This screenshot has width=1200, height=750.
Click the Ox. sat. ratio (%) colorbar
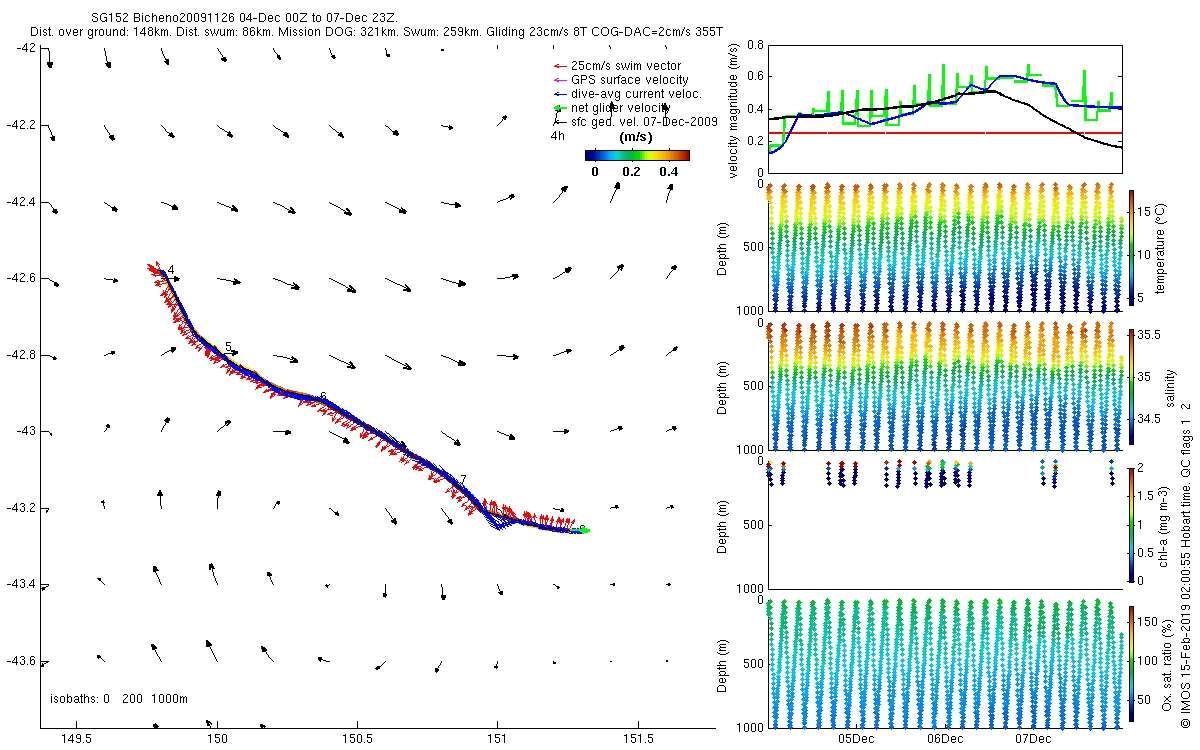(1132, 664)
